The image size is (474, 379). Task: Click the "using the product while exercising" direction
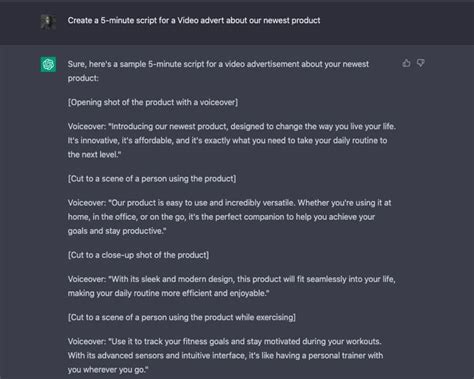tap(182, 317)
